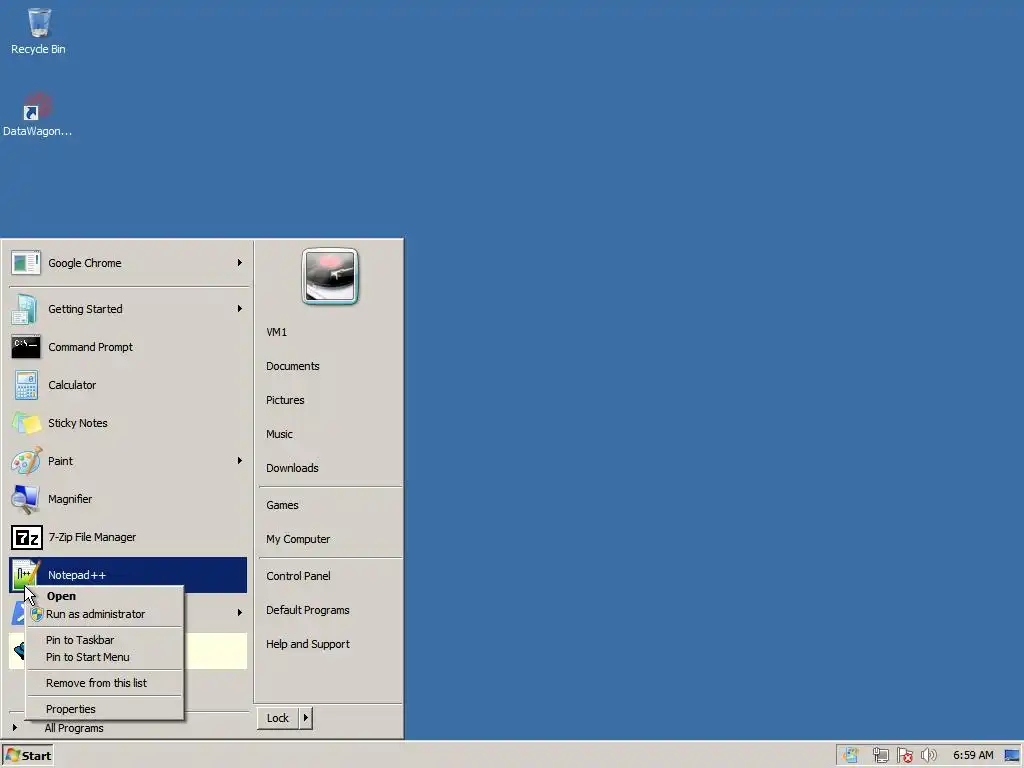This screenshot has height=768, width=1024.
Task: Launch 7-Zip File Manager
Action: pyautogui.click(x=128, y=537)
